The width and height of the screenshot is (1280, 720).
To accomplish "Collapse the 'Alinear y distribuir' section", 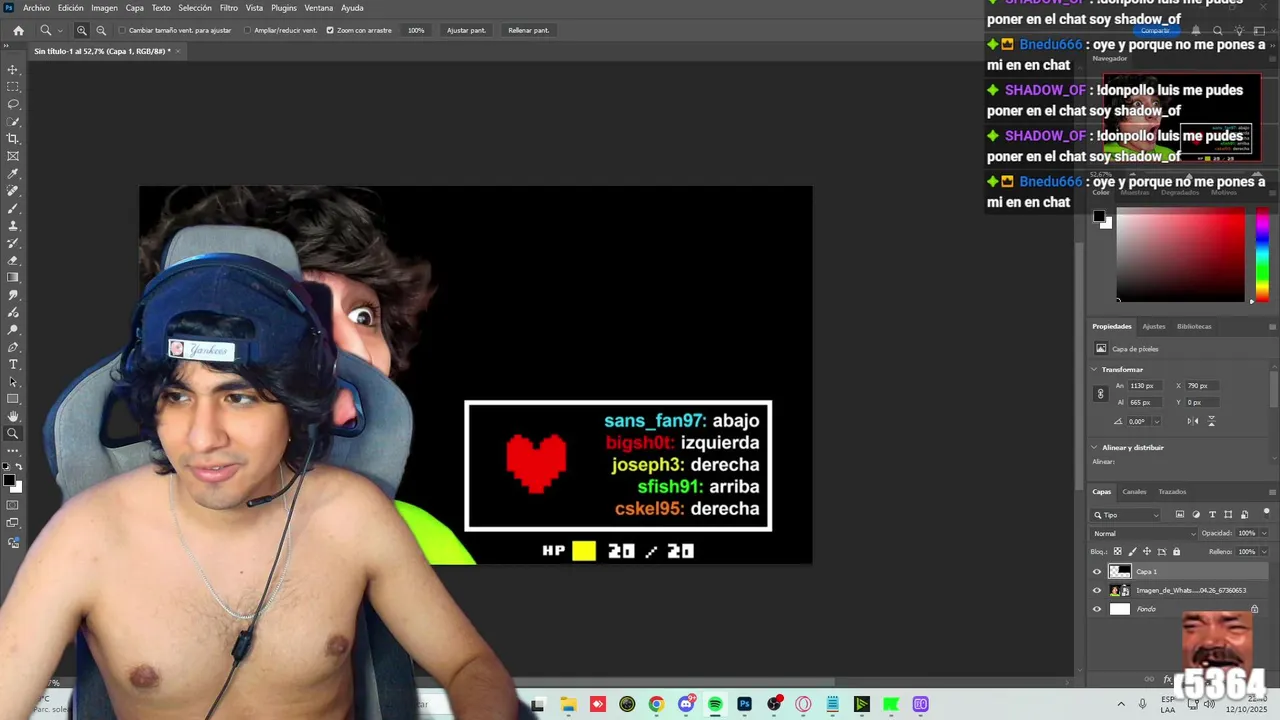I will coord(1094,448).
